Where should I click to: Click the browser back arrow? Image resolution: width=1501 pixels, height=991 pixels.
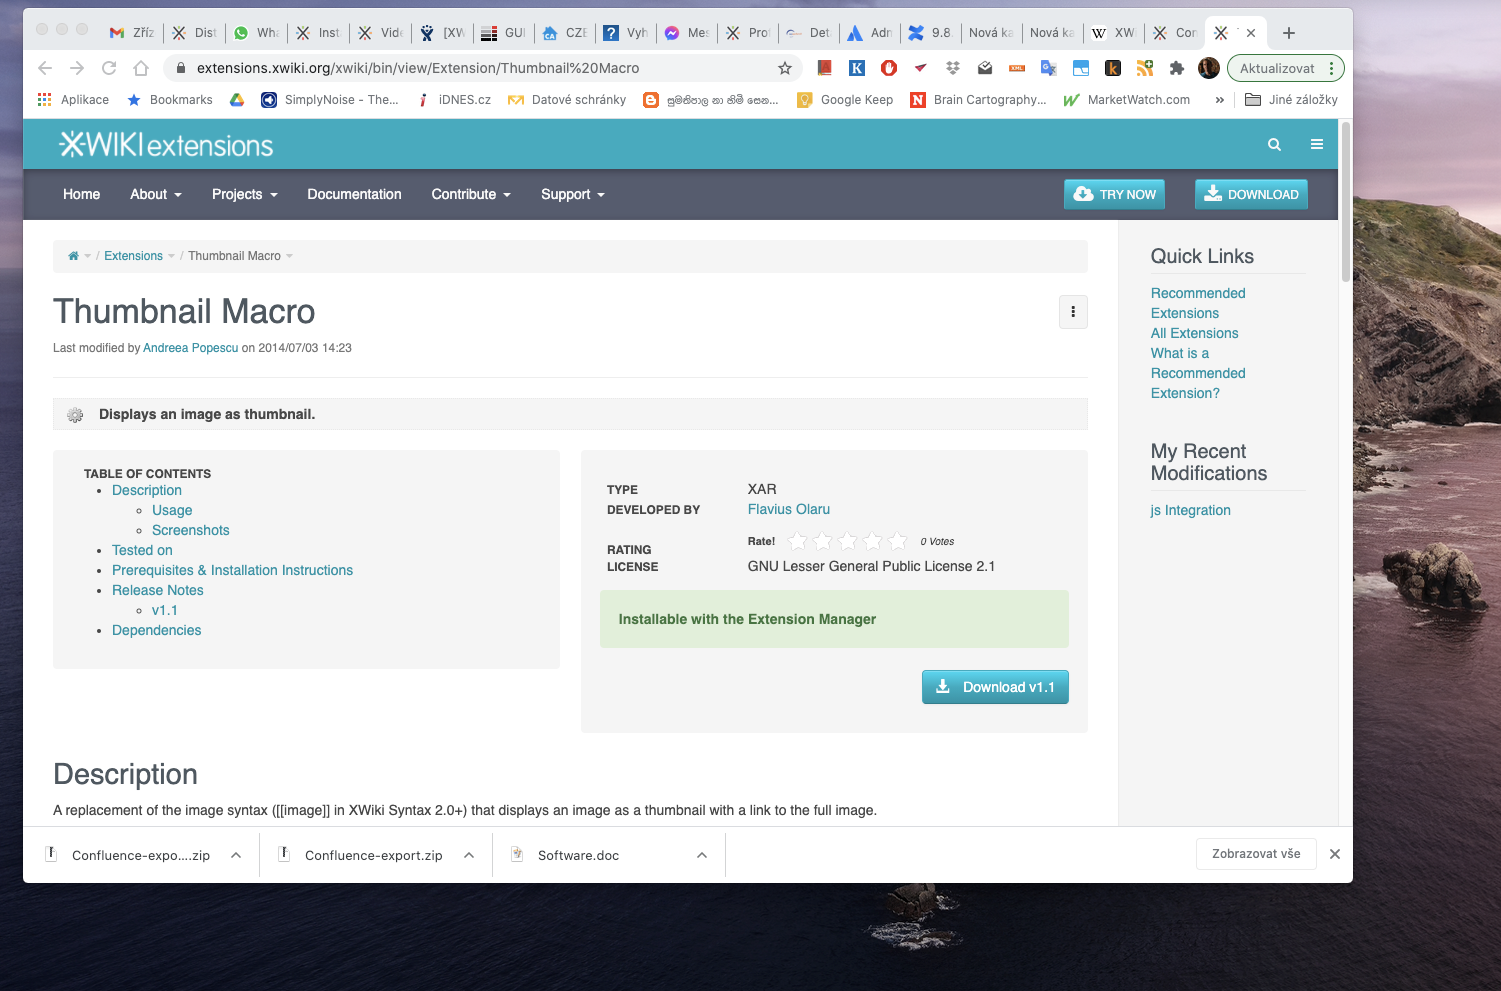tap(44, 68)
